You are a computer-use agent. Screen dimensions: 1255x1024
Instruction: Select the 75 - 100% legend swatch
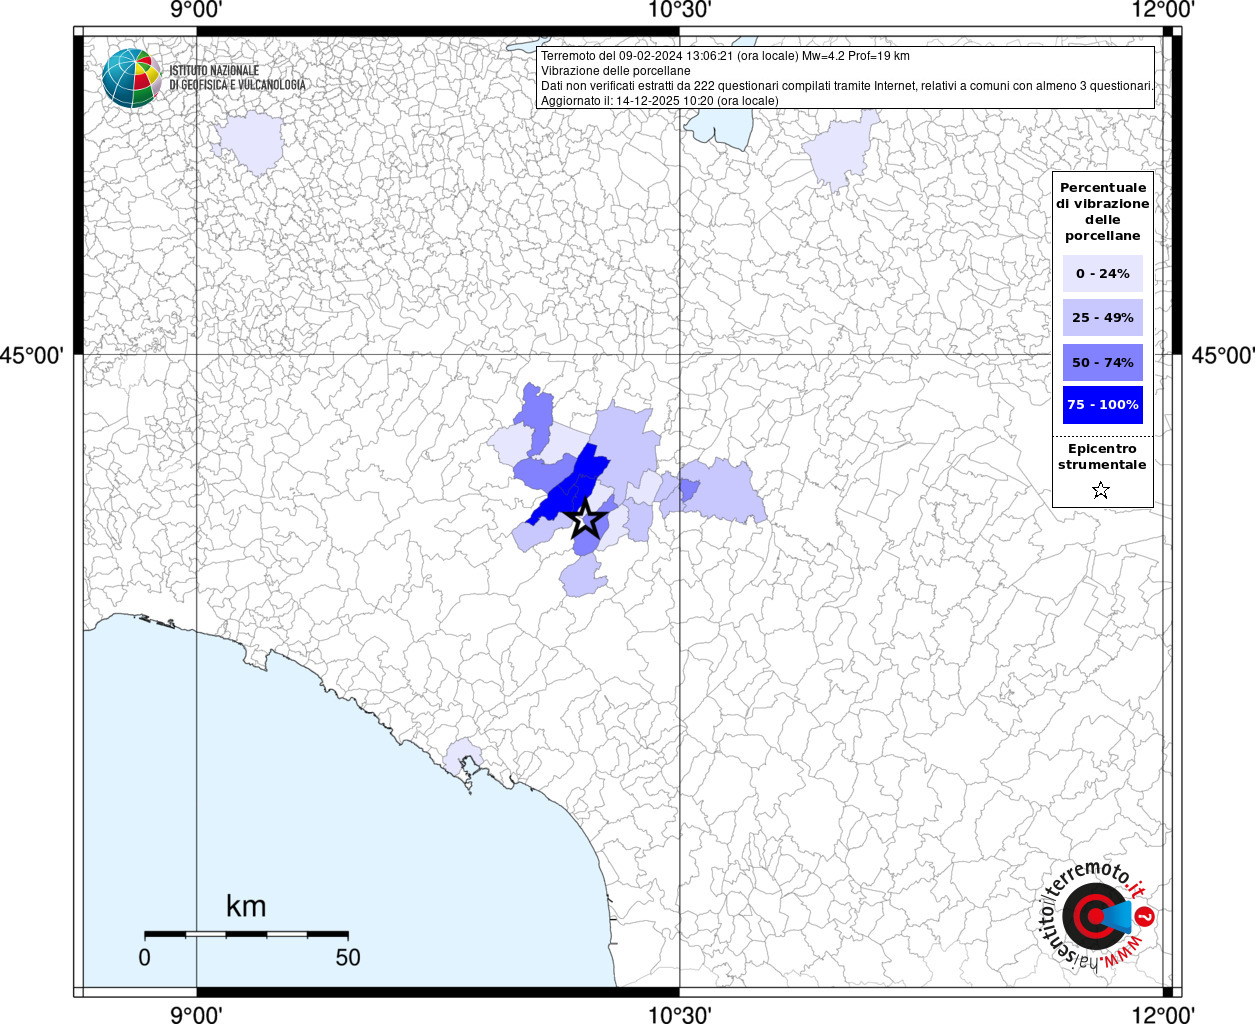click(x=1103, y=404)
